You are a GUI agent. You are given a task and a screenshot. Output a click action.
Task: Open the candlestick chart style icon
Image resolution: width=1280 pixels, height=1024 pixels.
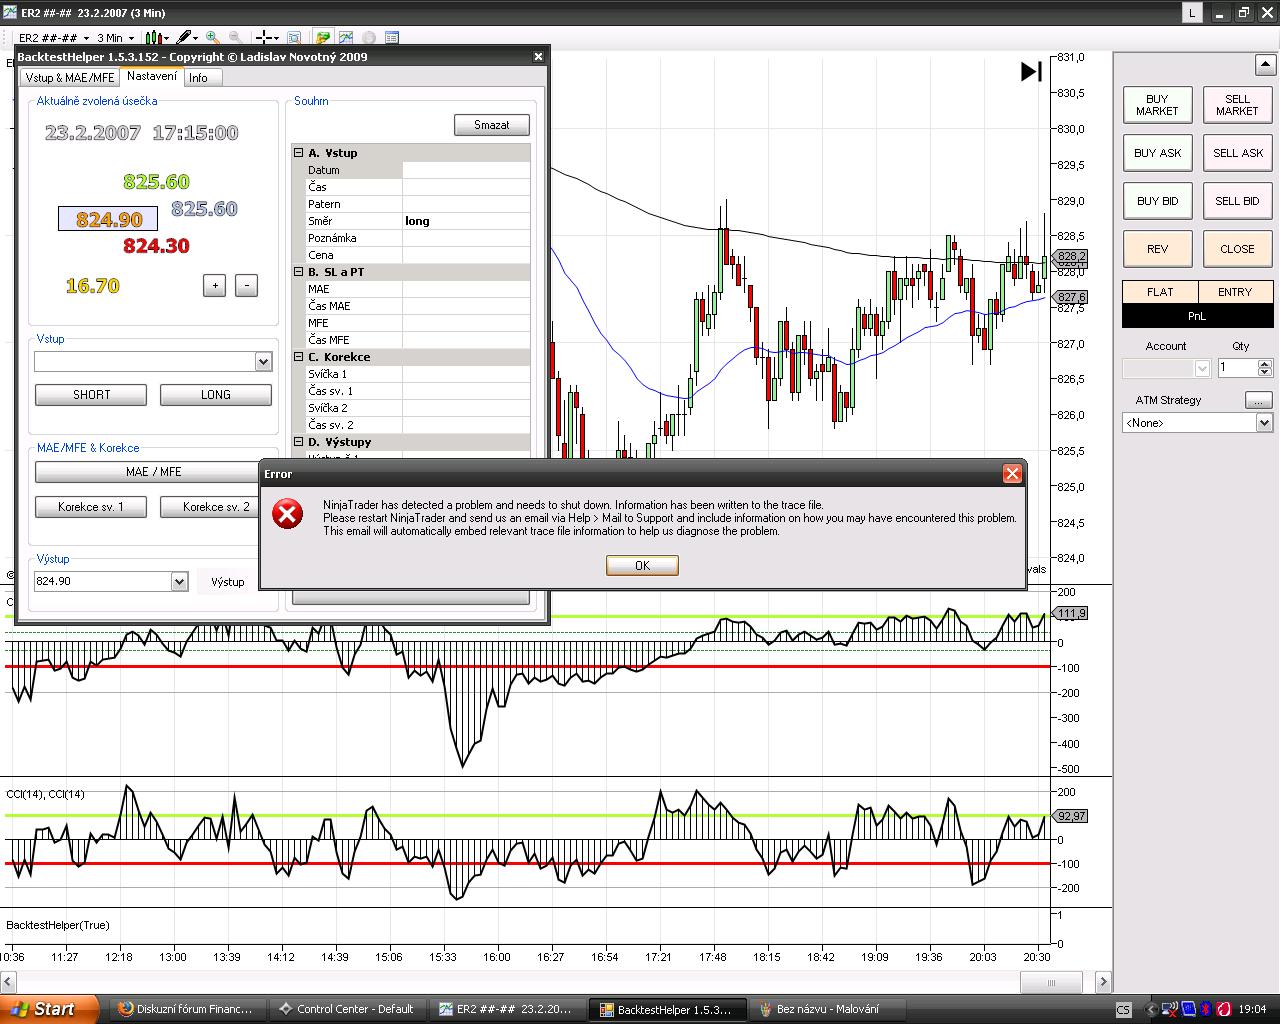(x=155, y=38)
